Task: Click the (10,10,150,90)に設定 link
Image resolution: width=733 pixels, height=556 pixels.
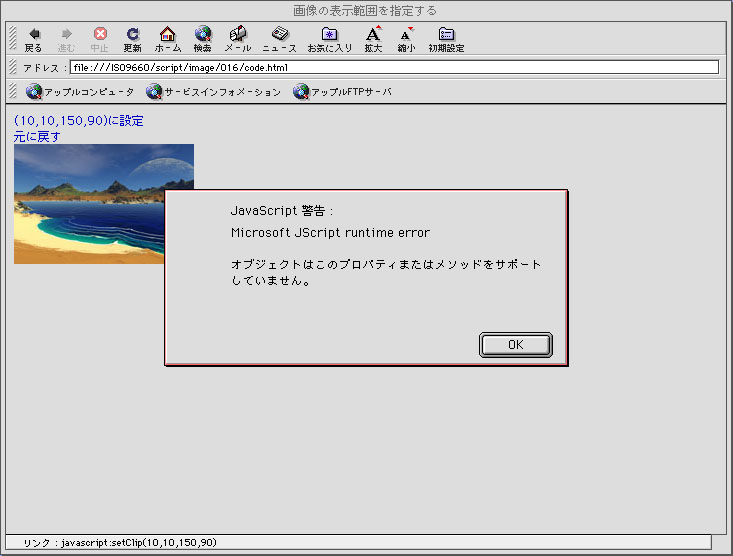Action: click(79, 121)
